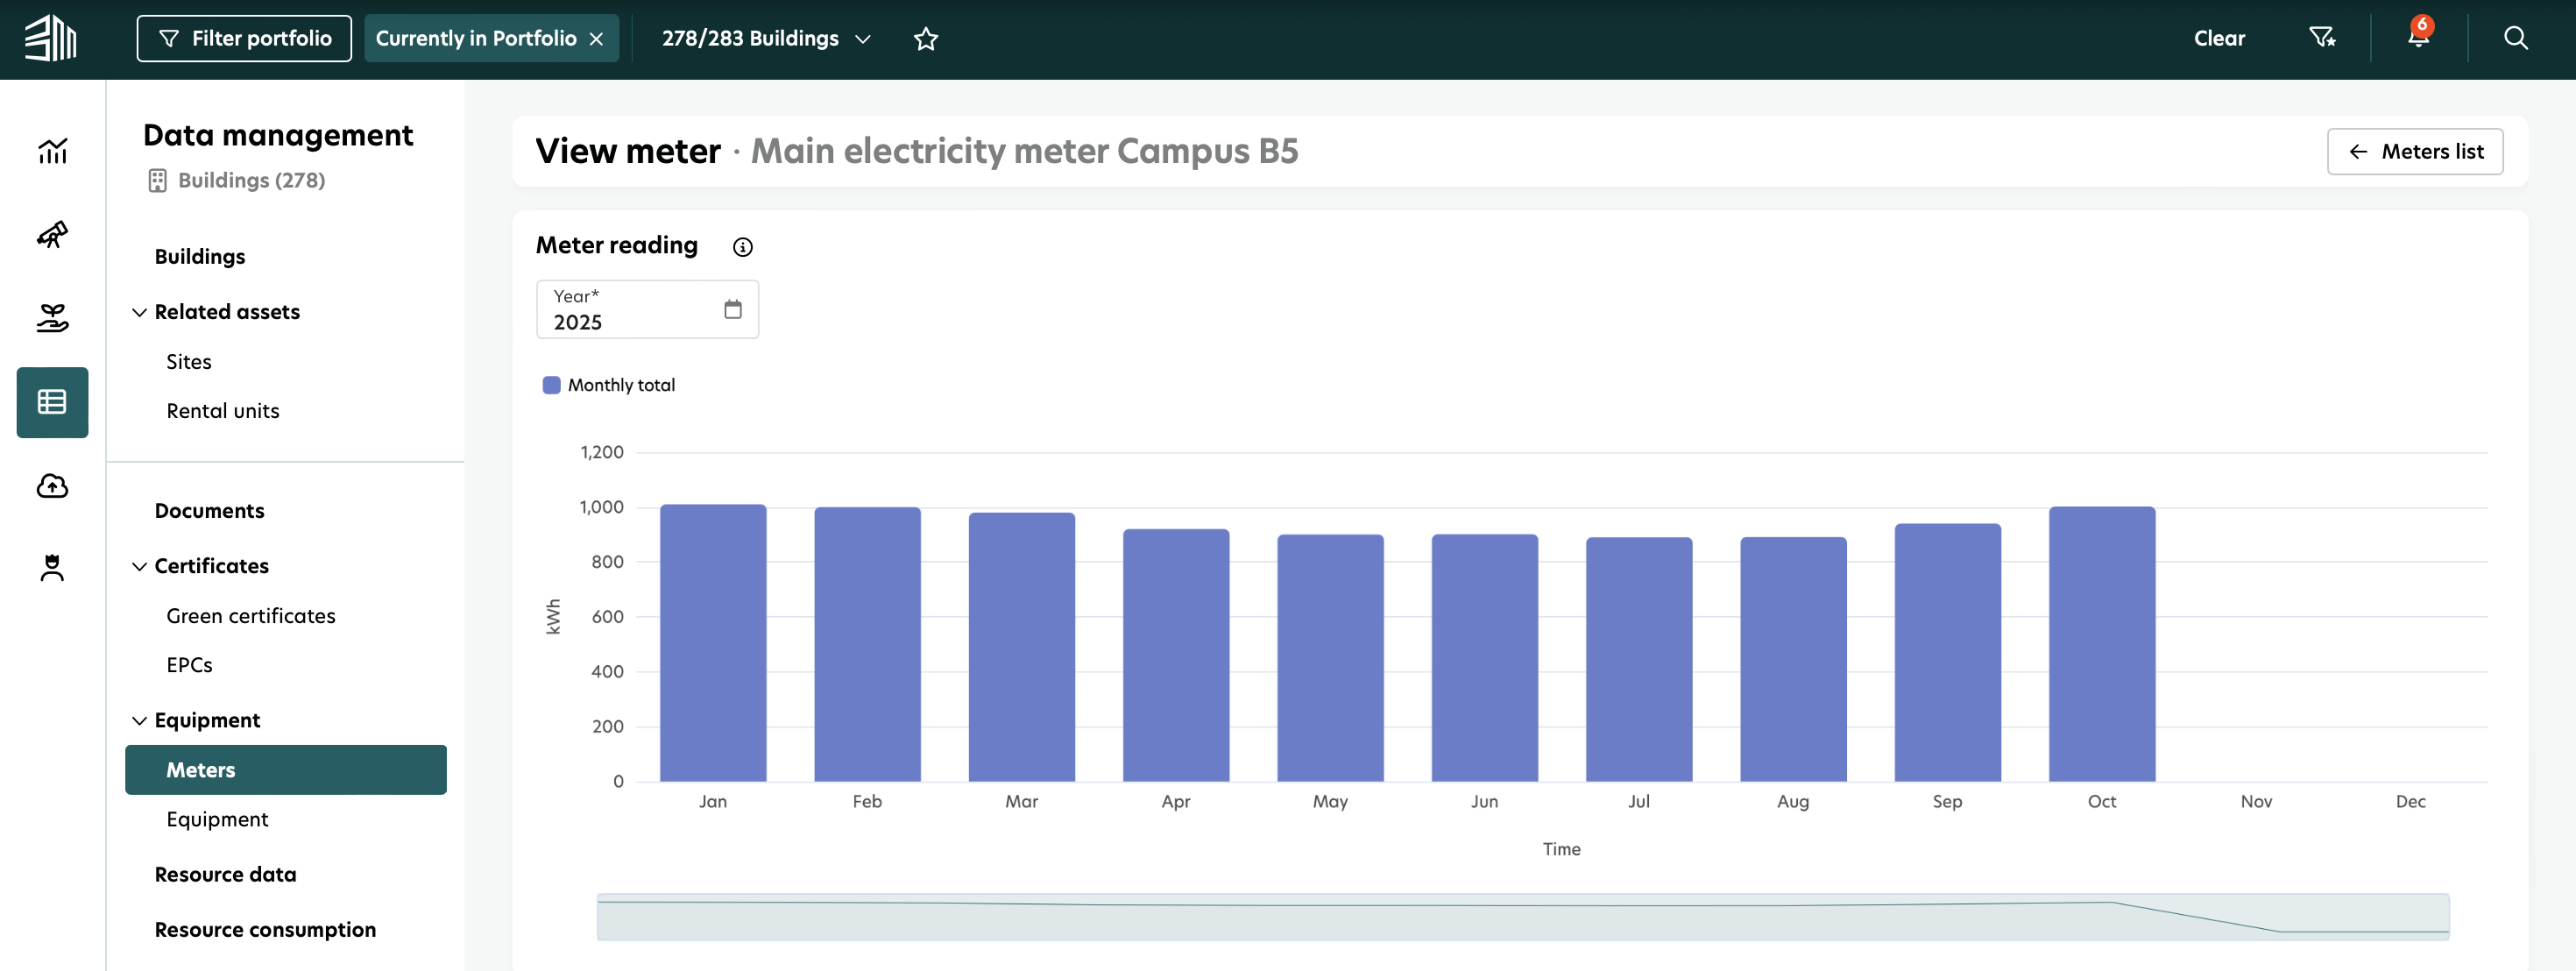2576x971 pixels.
Task: Toggle Monthly total legend series
Action: 608,385
